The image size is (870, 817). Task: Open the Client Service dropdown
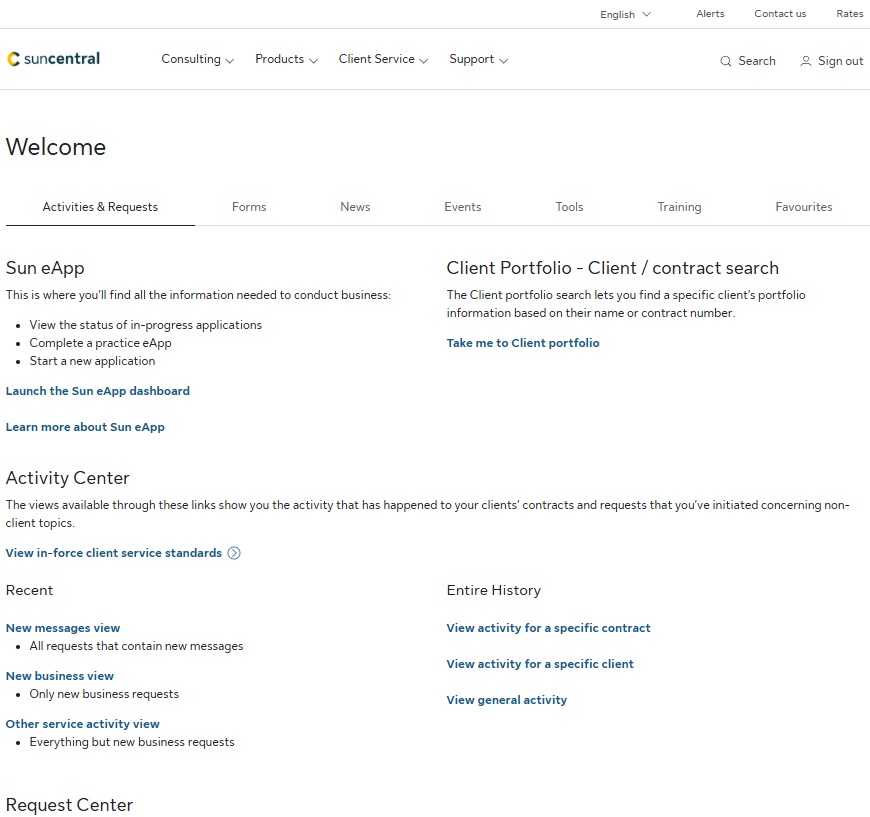[383, 59]
